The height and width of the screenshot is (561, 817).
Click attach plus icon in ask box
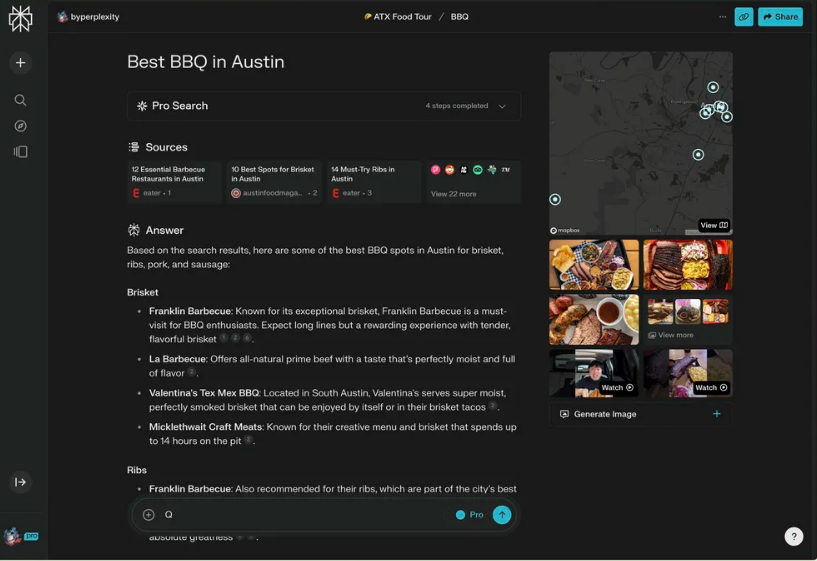(148, 515)
